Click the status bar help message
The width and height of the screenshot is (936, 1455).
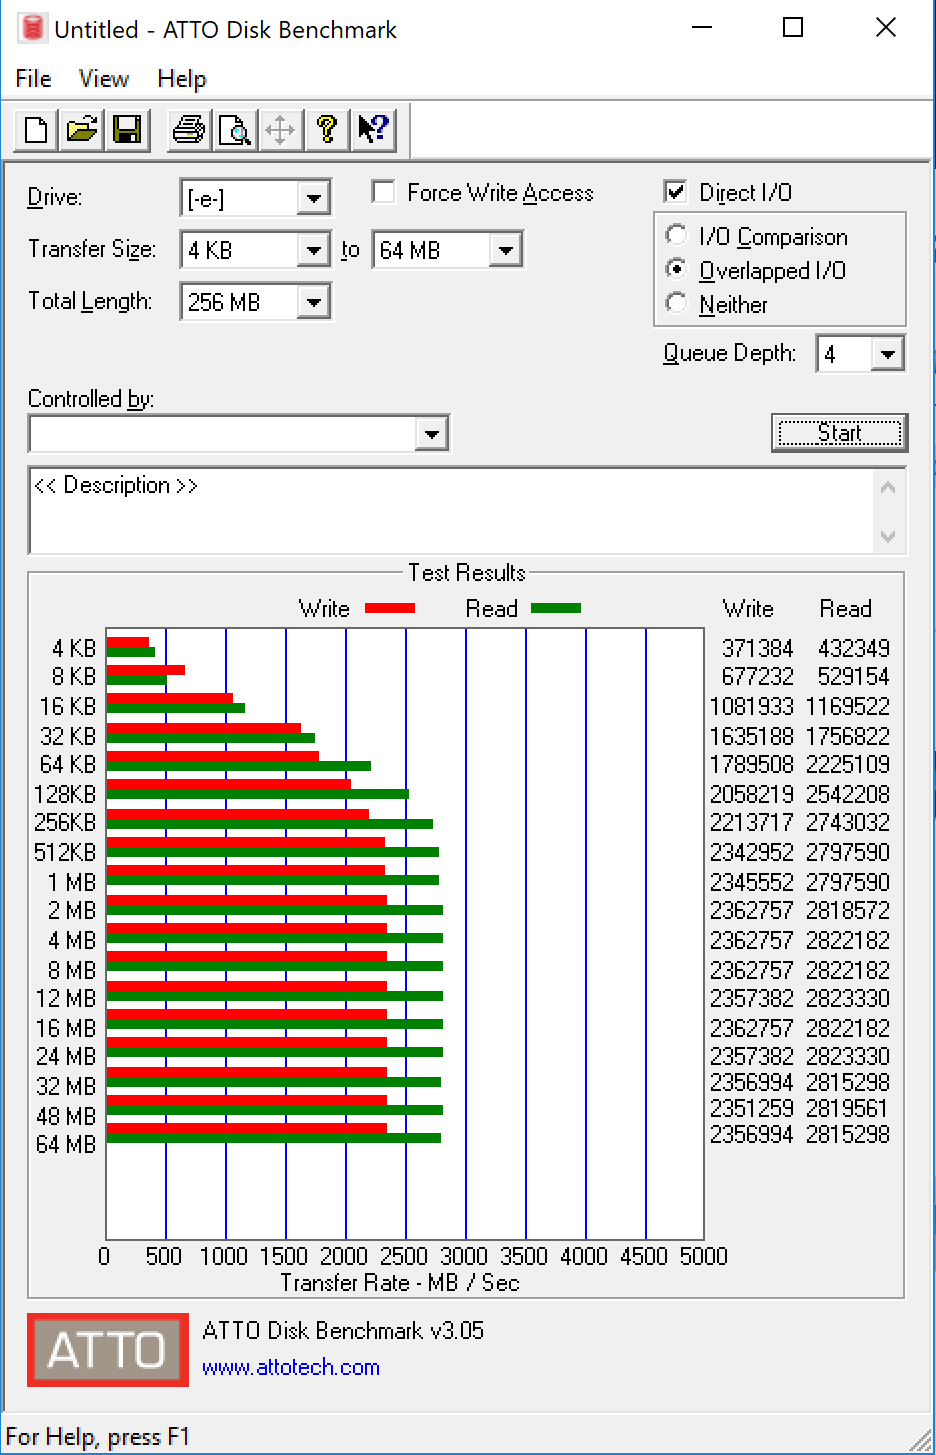tap(98, 1437)
